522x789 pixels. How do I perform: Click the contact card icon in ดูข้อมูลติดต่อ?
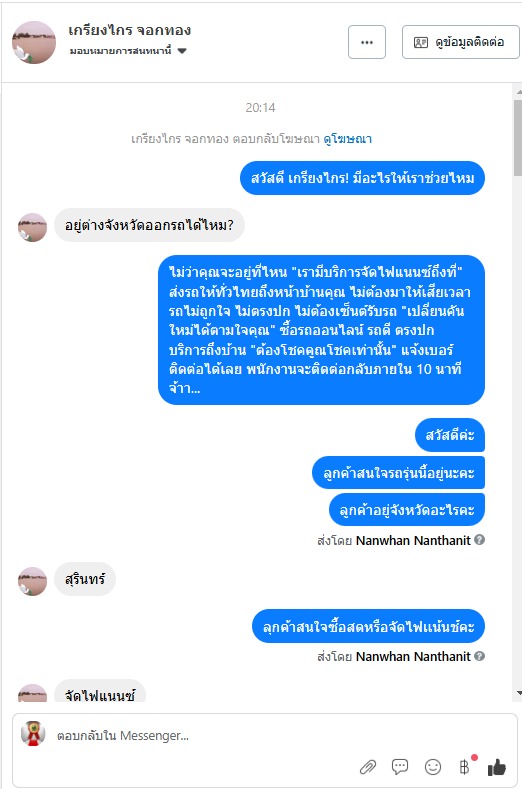(x=421, y=42)
